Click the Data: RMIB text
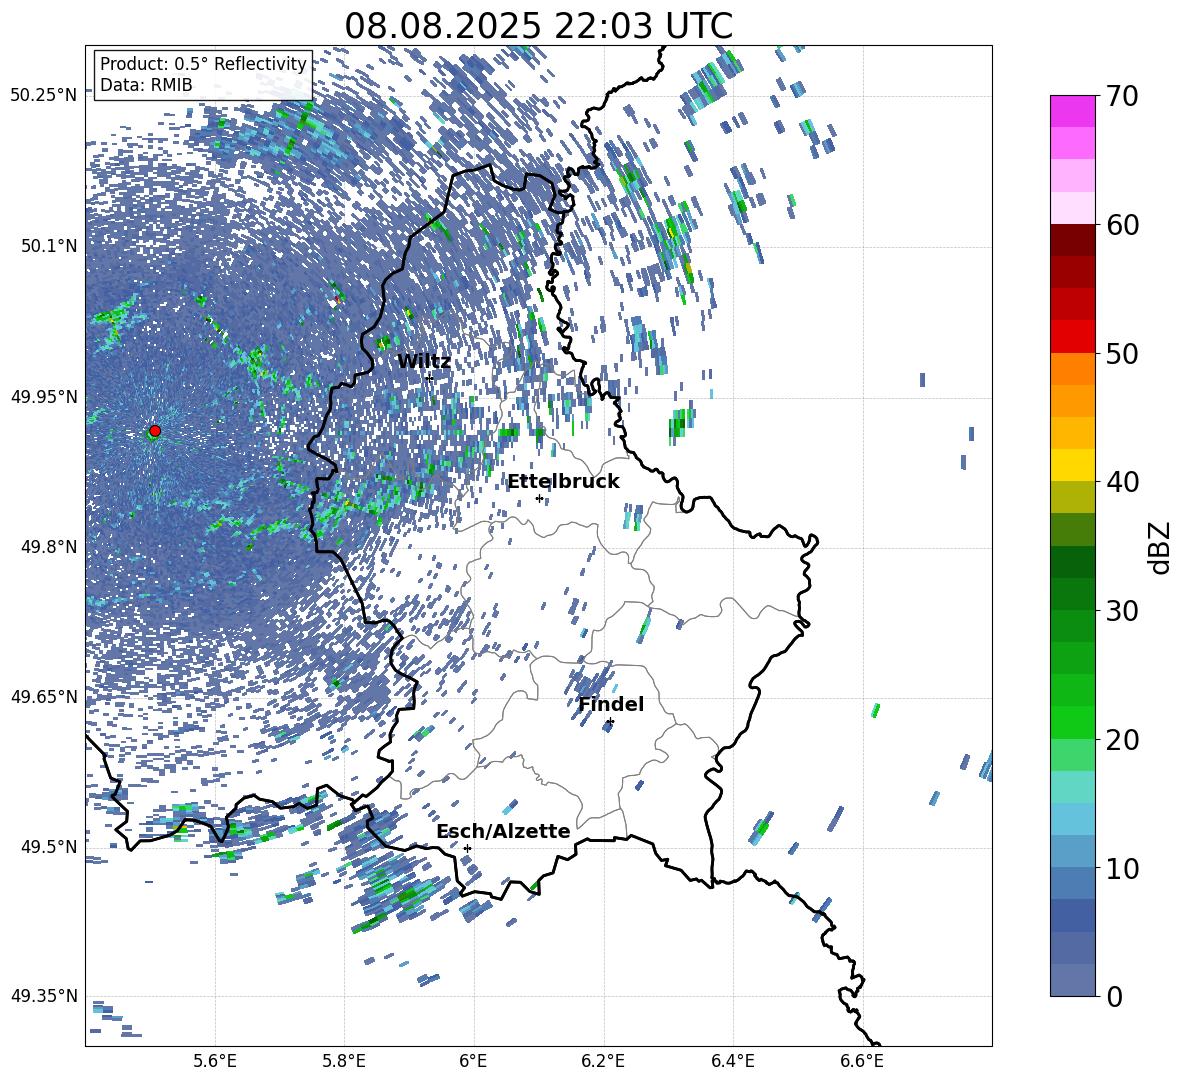The height and width of the screenshot is (1081, 1184). click(146, 85)
